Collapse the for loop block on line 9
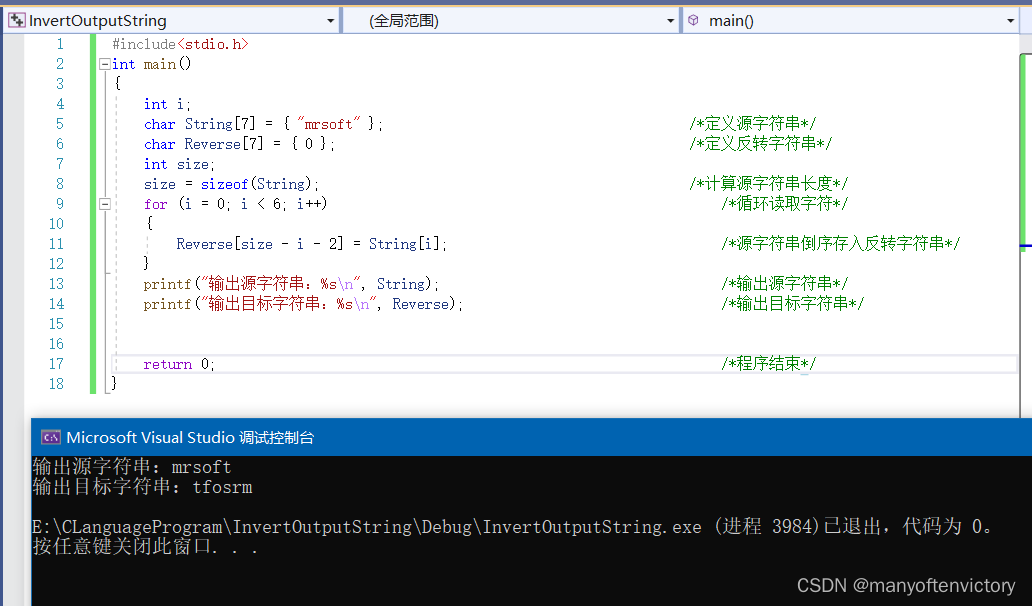 click(105, 204)
